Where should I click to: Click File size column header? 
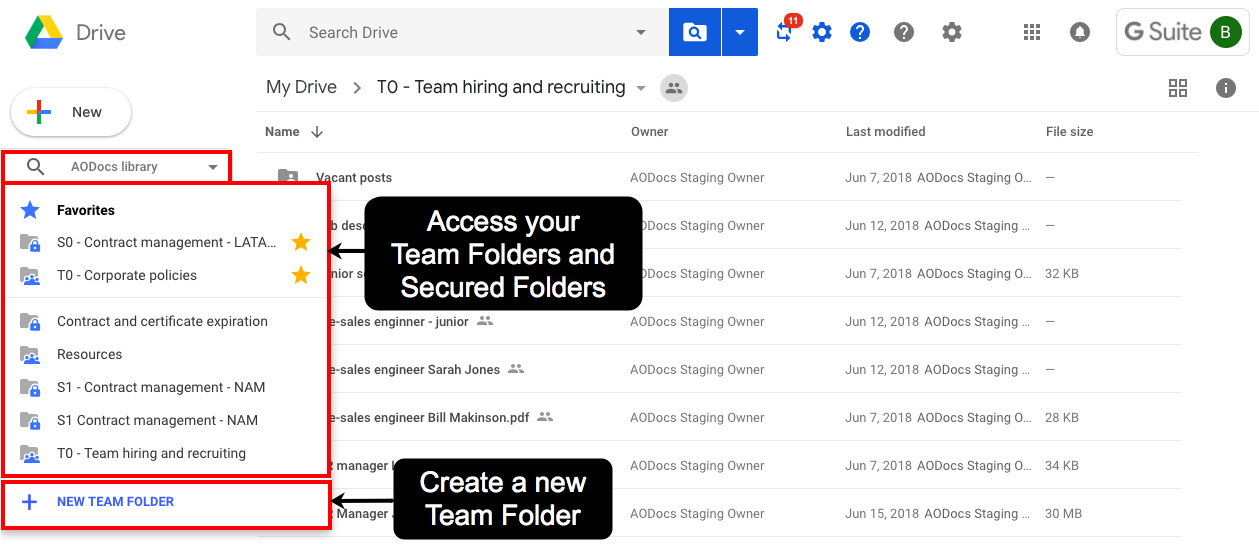pos(1069,132)
